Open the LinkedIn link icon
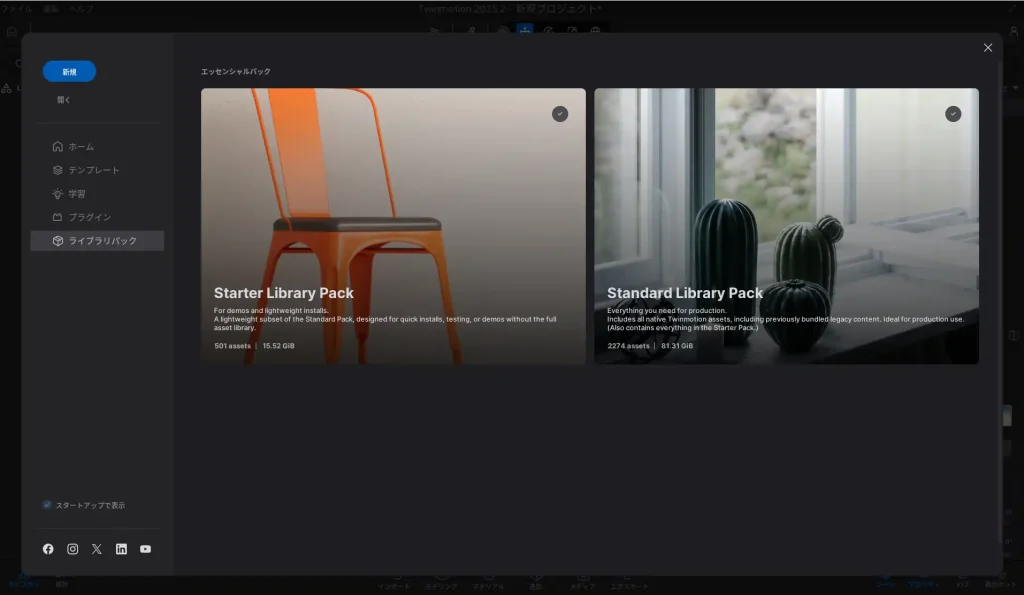 [x=121, y=549]
